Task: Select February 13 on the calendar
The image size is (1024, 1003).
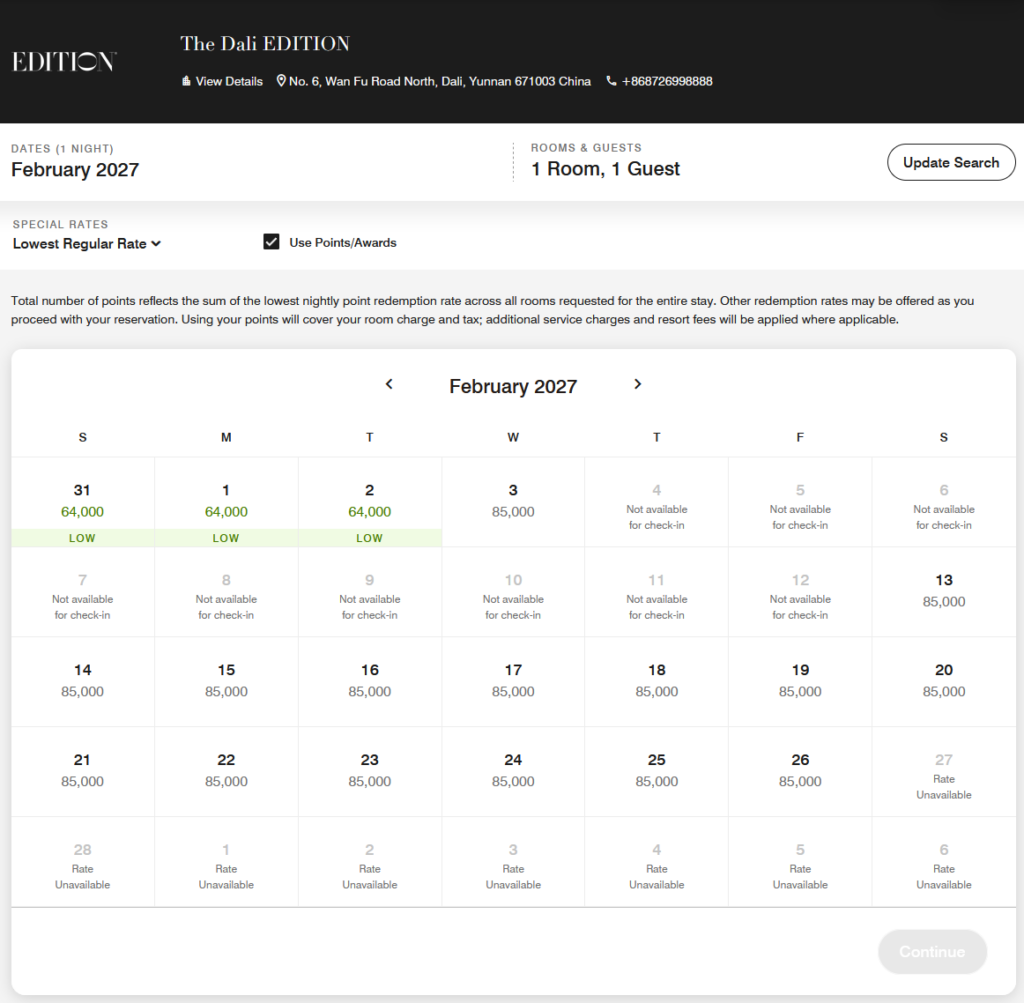Action: pyautogui.click(x=943, y=590)
